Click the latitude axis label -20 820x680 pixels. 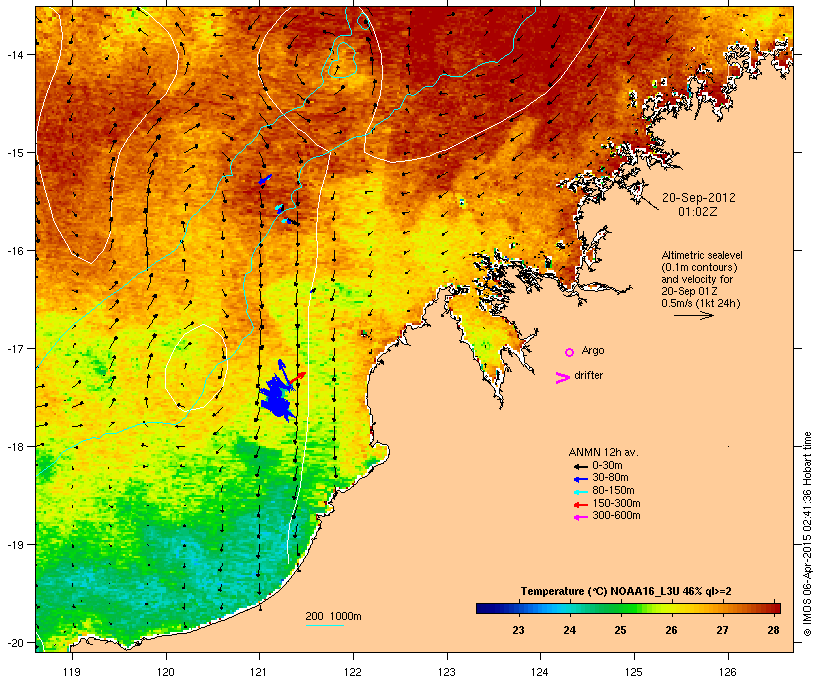click(14, 642)
